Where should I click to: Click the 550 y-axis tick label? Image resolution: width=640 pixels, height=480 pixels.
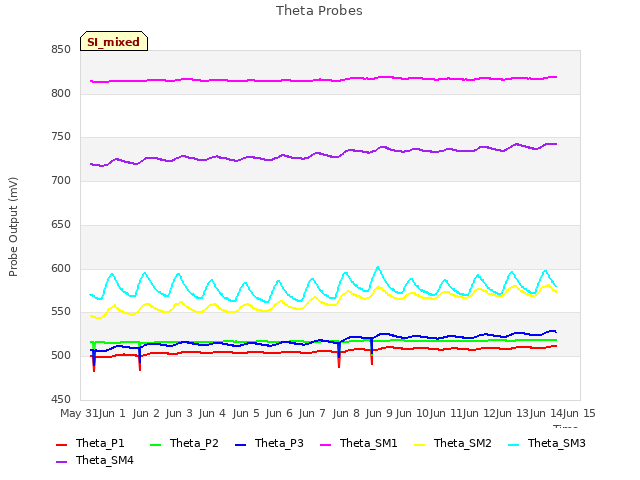[x=61, y=312]
